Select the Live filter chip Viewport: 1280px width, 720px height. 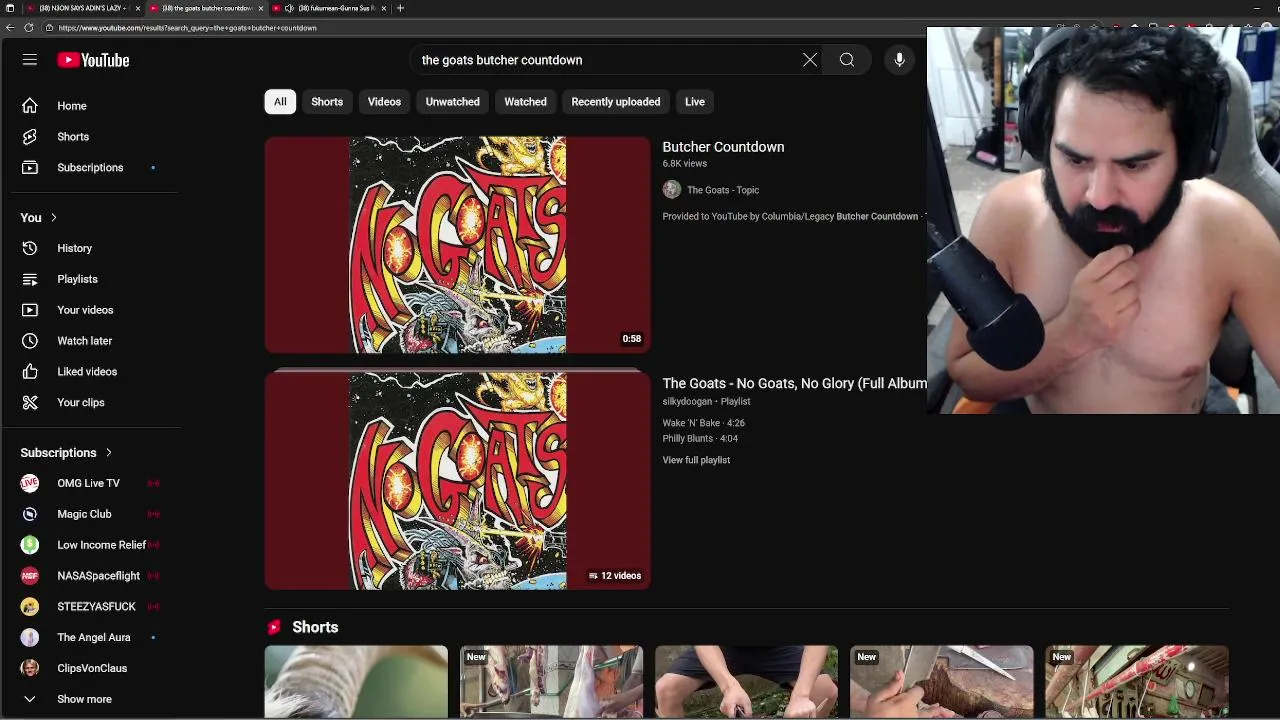pyautogui.click(x=695, y=102)
